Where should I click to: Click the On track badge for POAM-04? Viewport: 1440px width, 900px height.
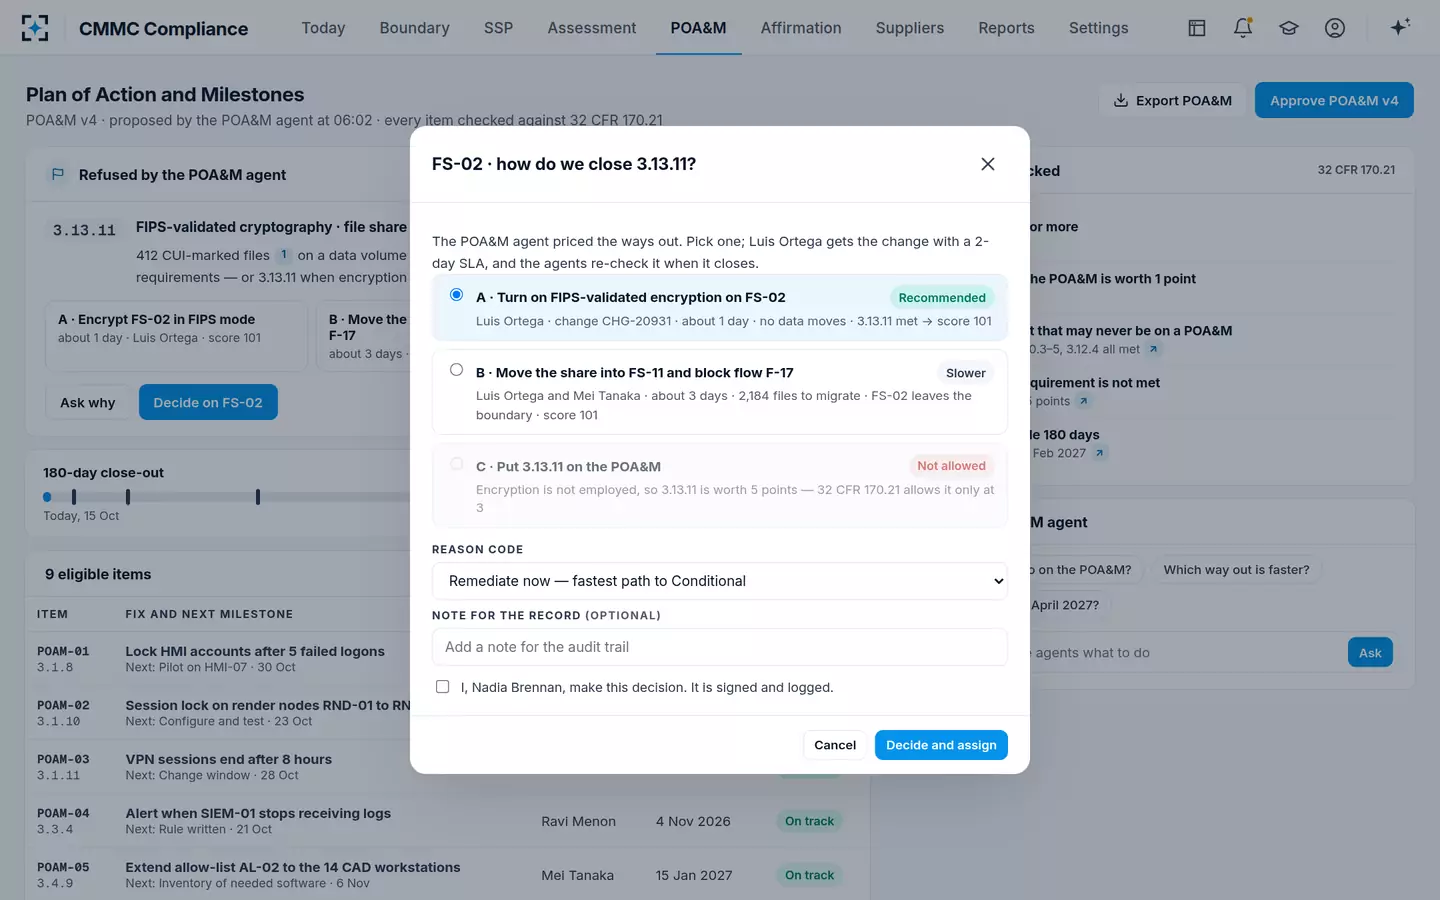coord(809,821)
